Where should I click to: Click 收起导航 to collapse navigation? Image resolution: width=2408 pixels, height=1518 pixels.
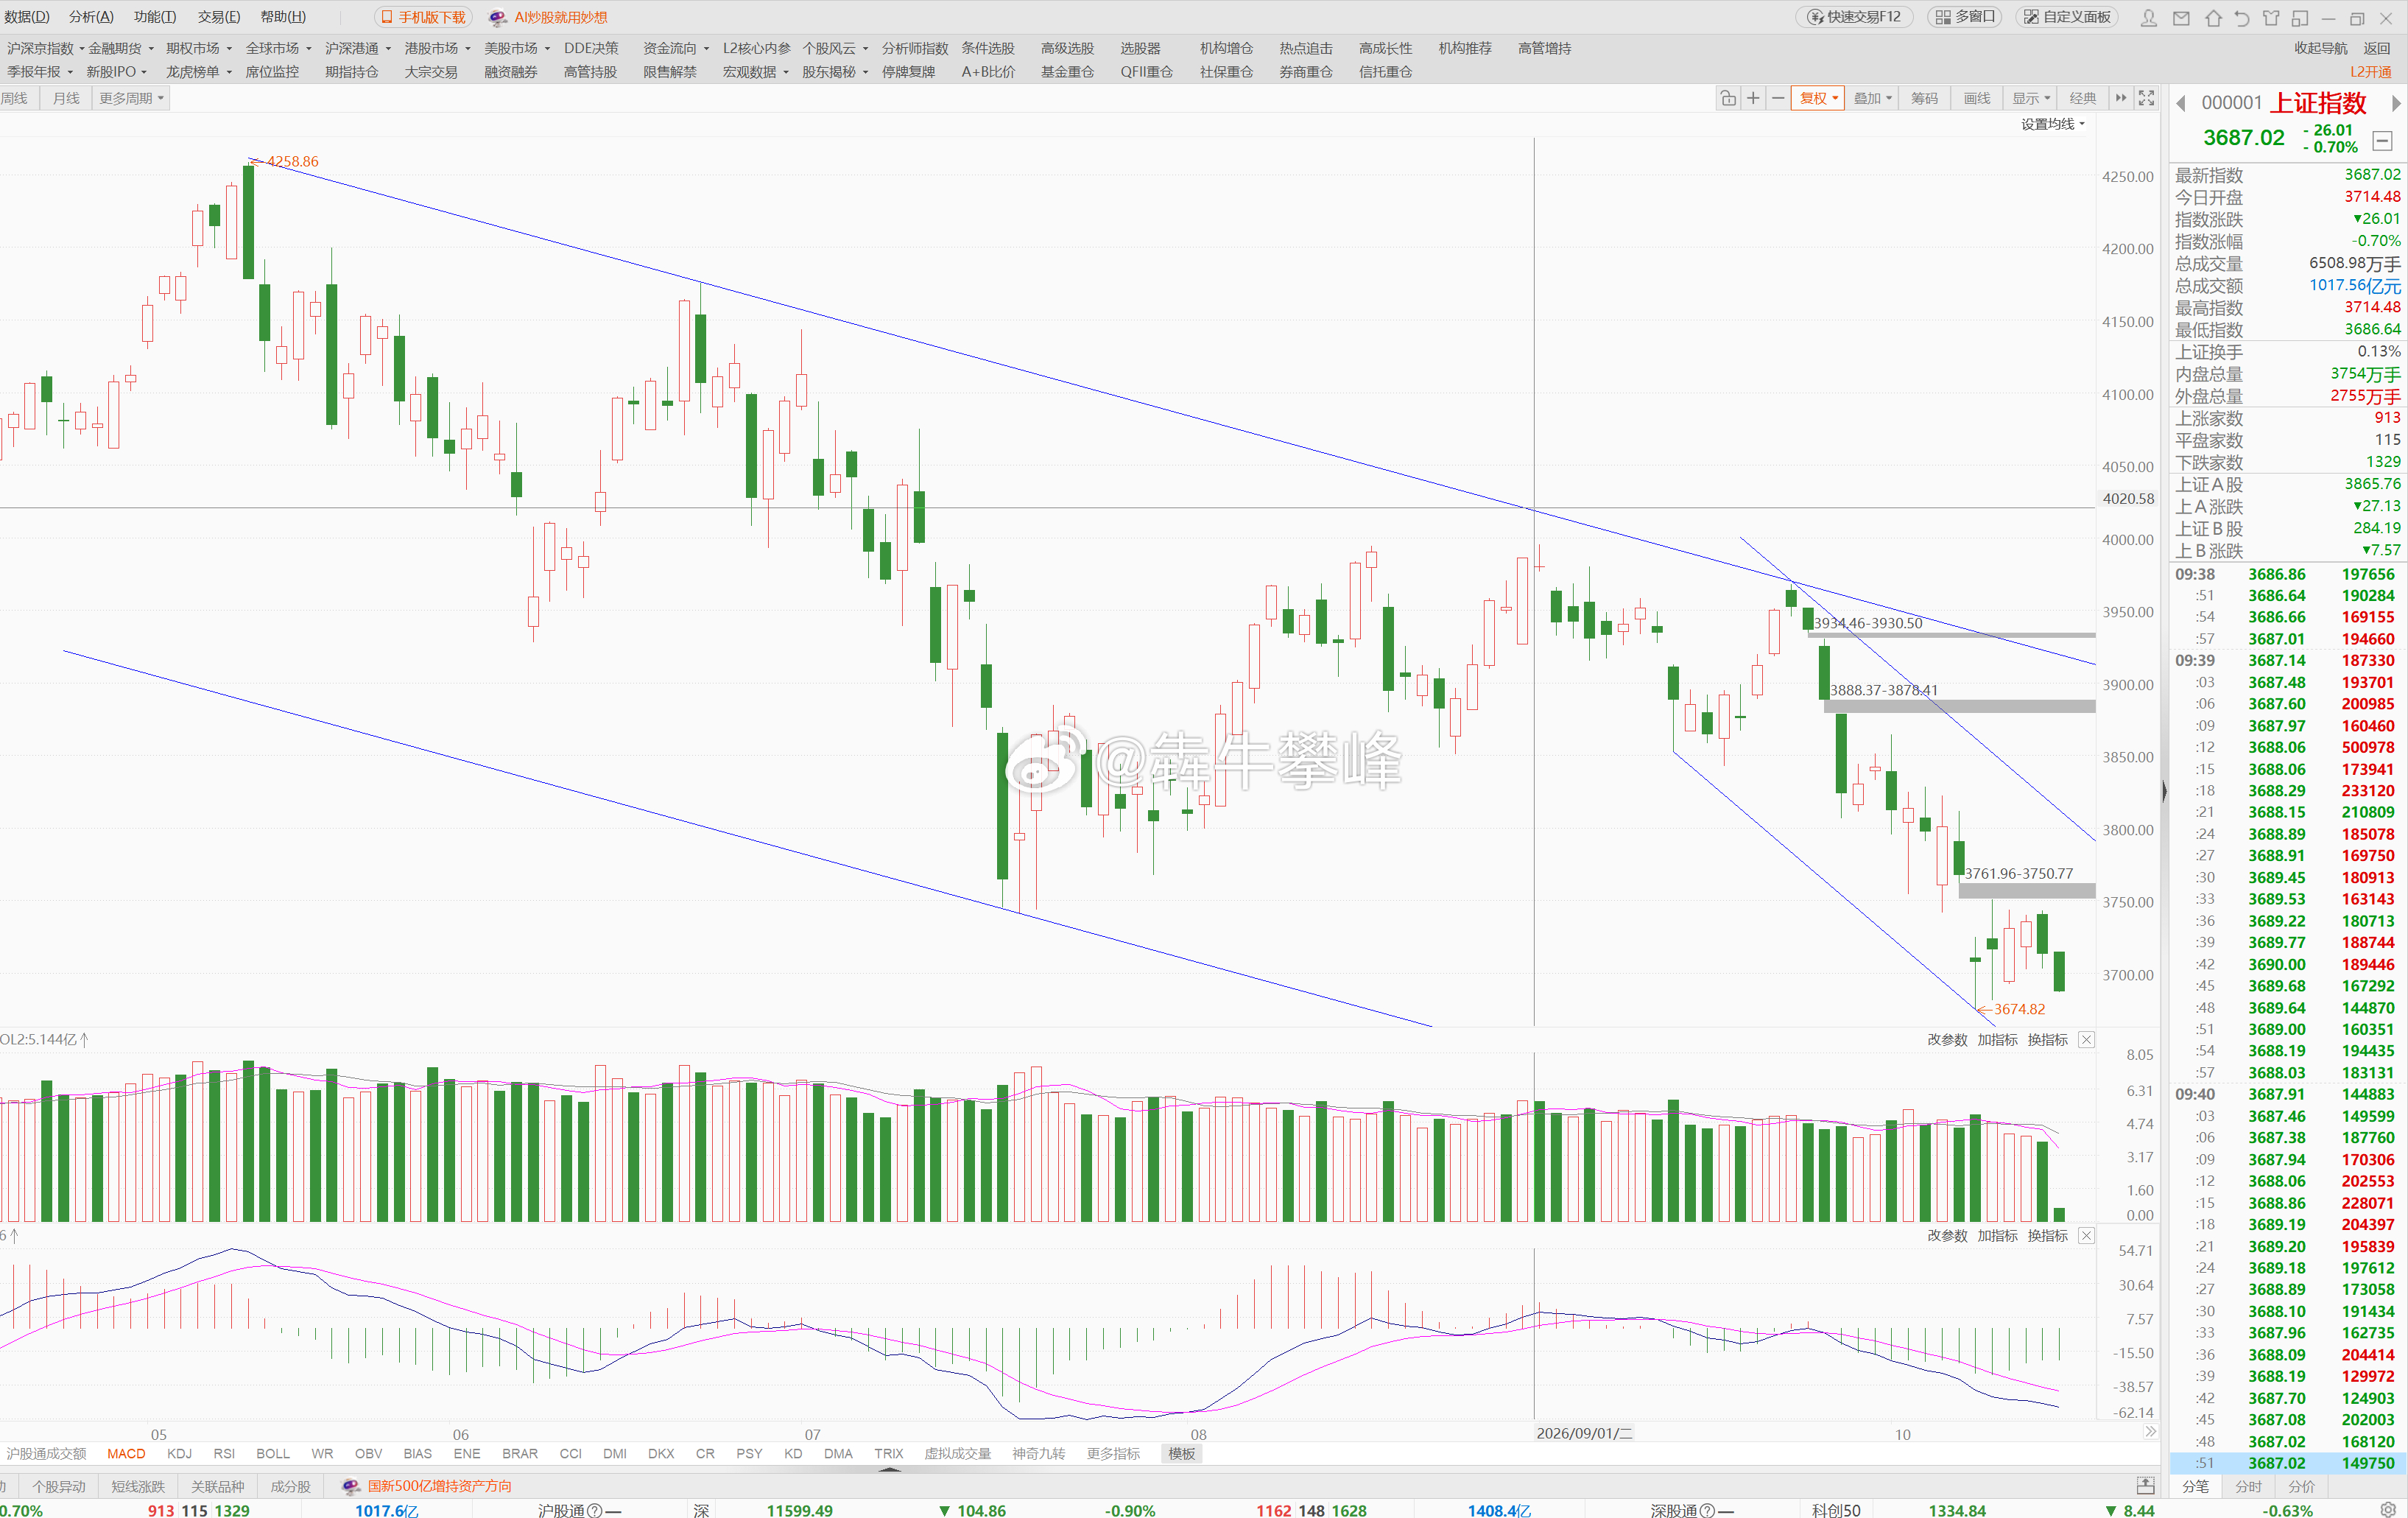2320,48
